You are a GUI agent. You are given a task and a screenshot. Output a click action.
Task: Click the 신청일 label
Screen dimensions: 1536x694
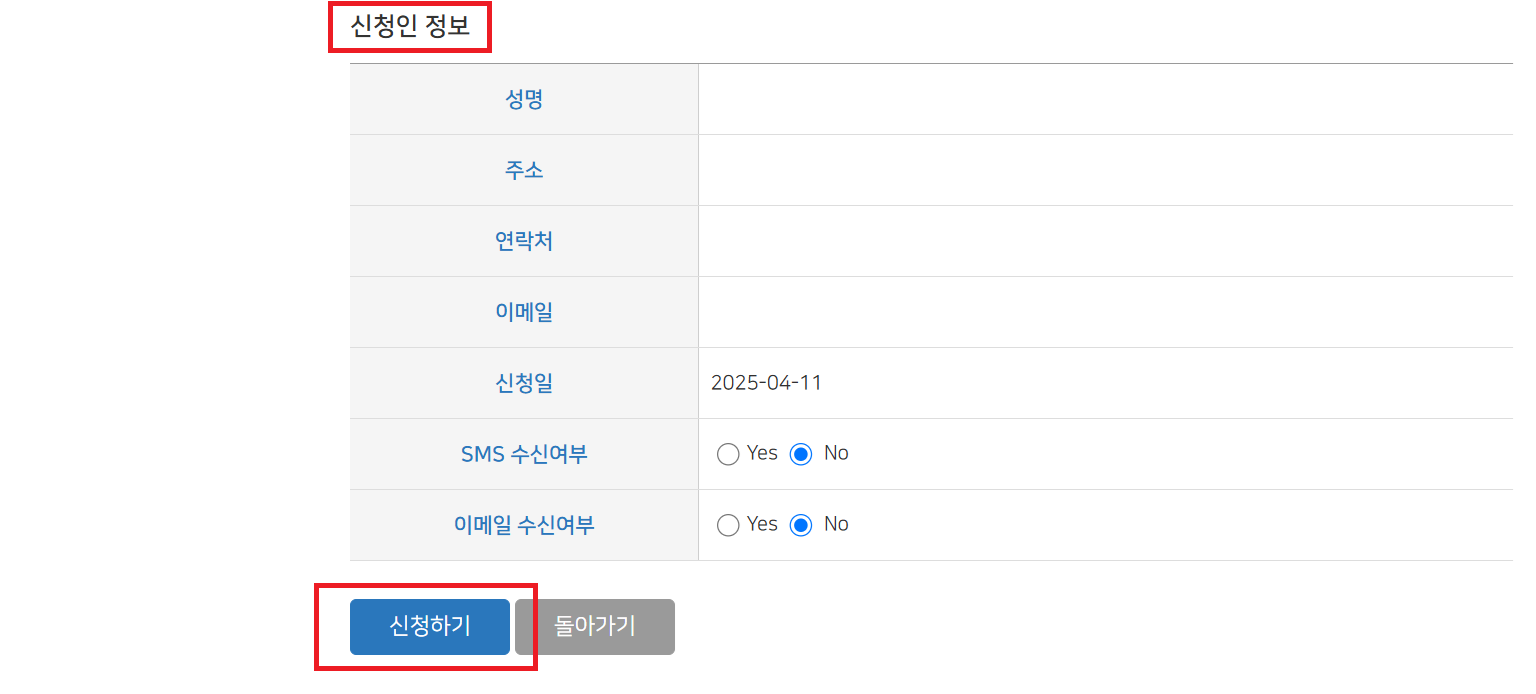524,383
